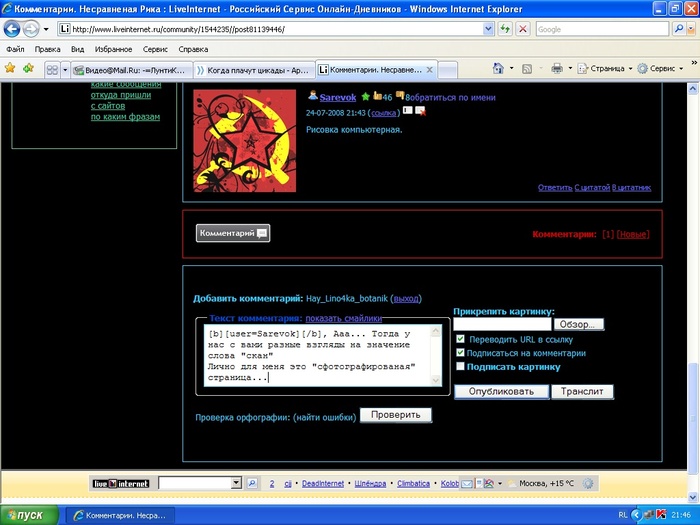Image resolution: width=700 pixels, height=525 pixels.
Task: Open the Новые comments link
Action: coord(633,234)
